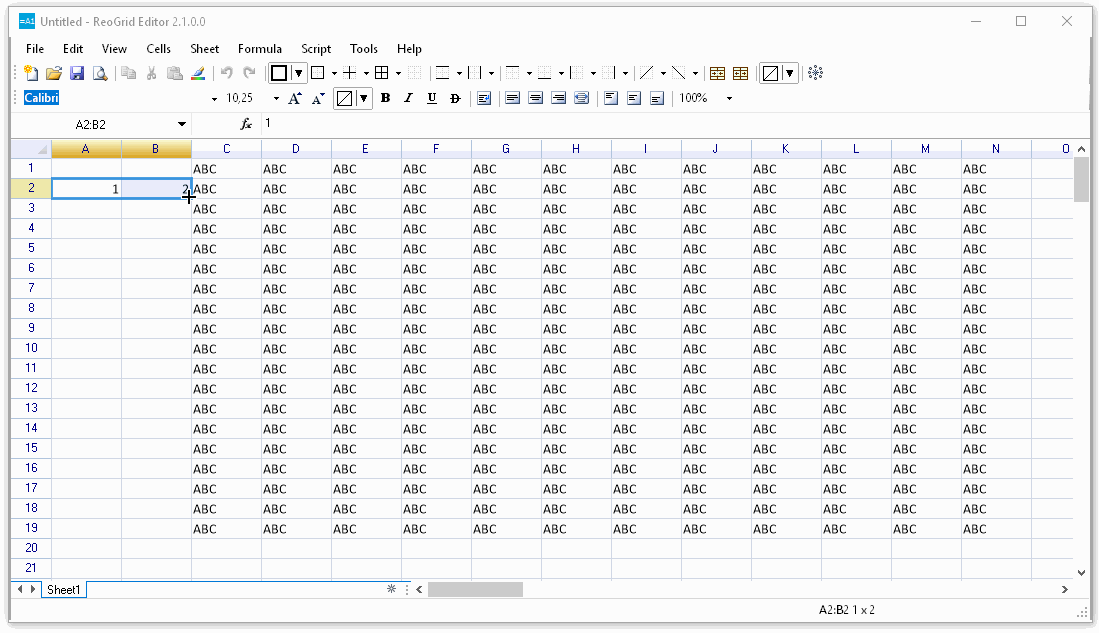The height and width of the screenshot is (633, 1099).
Task: Click the snowflake freeze panes icon
Action: [x=815, y=73]
